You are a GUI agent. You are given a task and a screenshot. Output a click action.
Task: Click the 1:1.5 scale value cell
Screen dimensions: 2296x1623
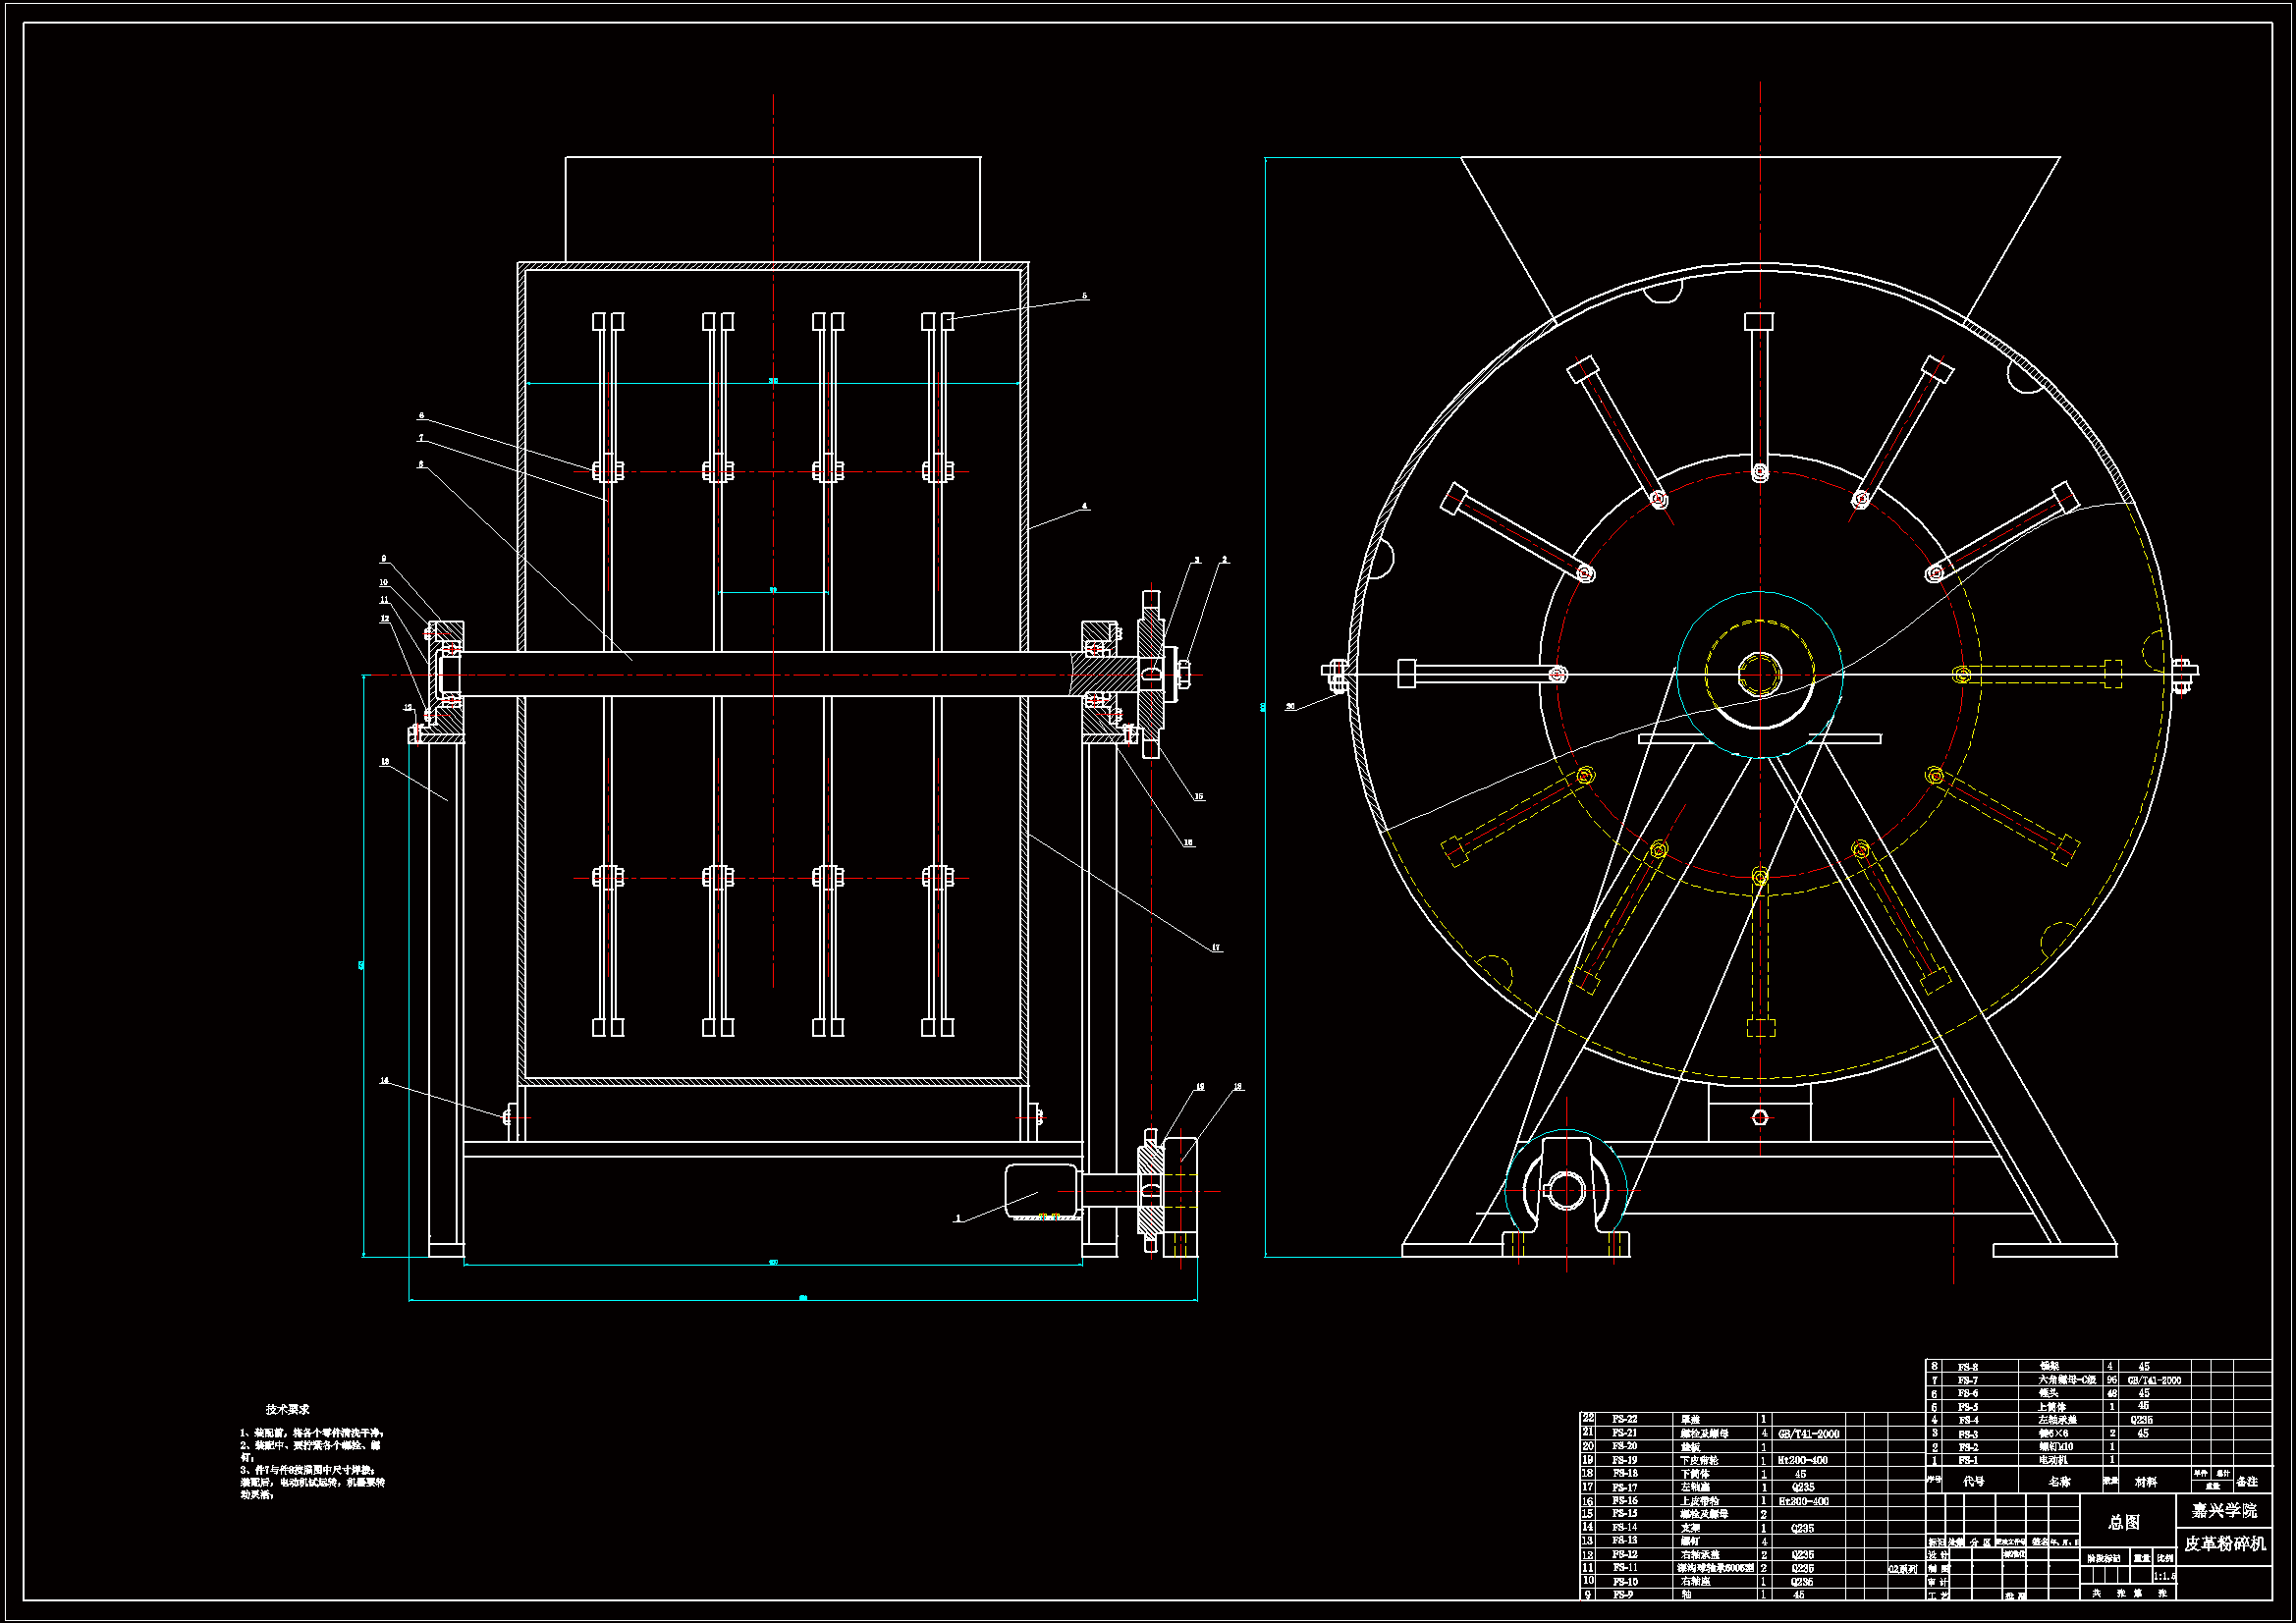coord(2164,1576)
